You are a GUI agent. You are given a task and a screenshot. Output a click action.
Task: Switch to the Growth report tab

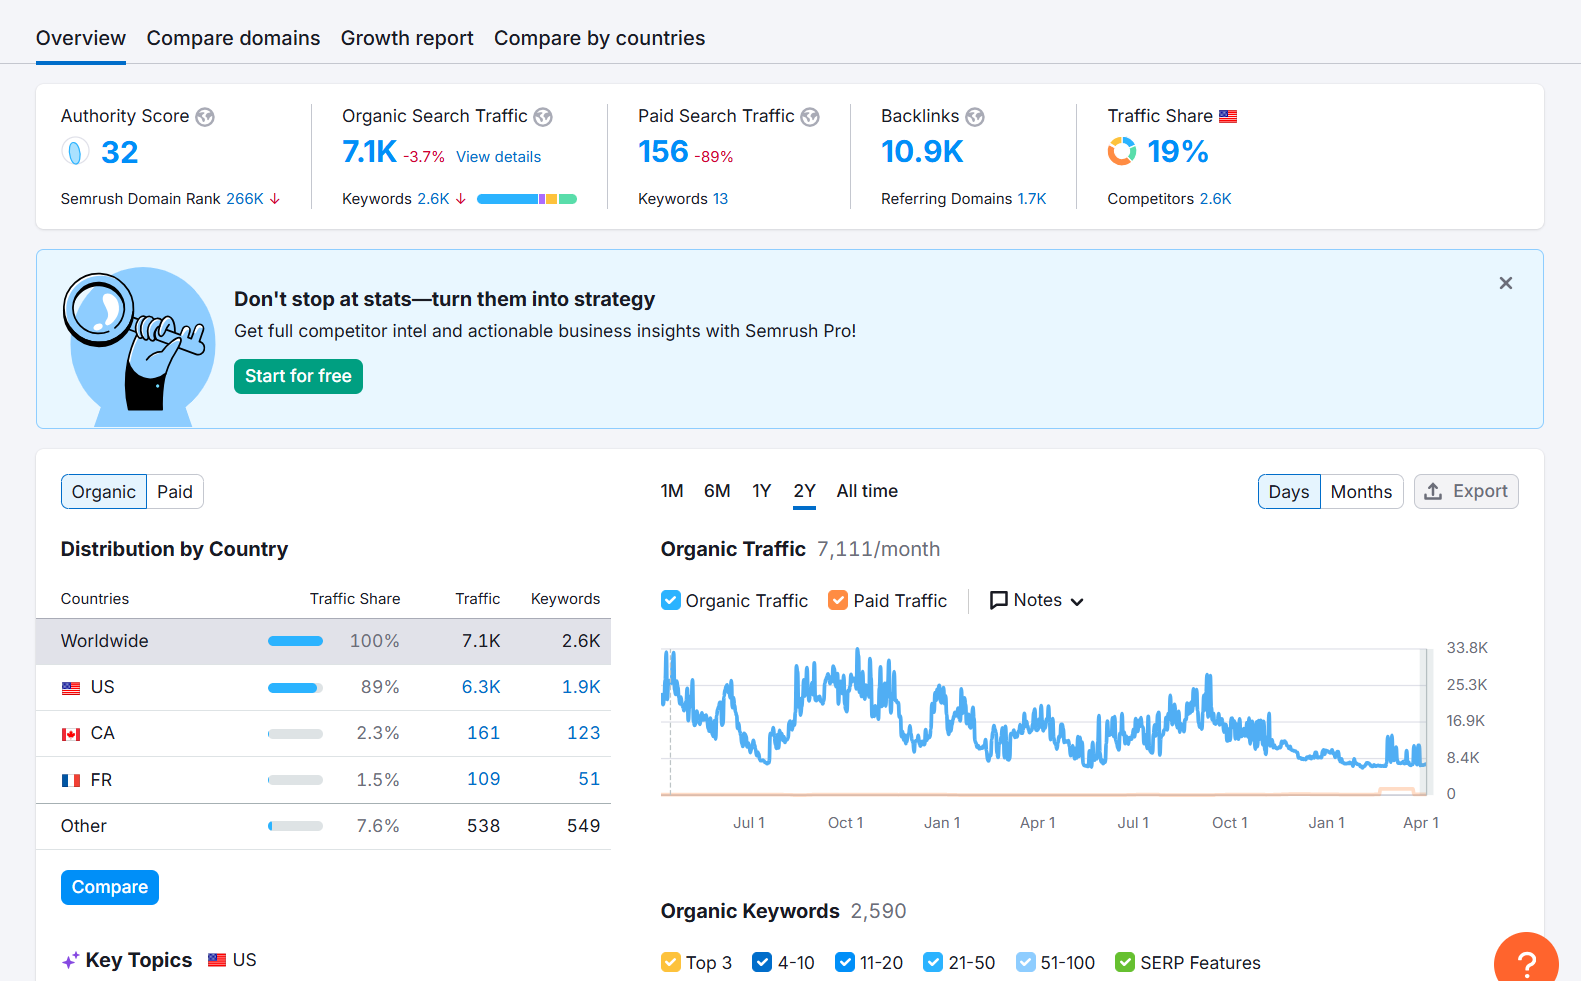[x=407, y=38]
